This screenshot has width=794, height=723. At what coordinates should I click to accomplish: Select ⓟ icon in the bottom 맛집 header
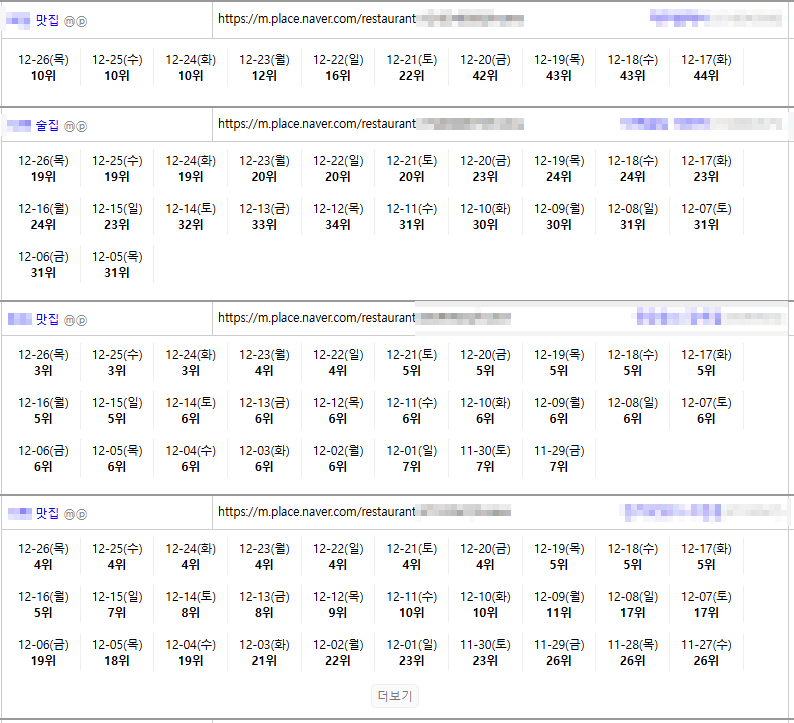coord(82,514)
